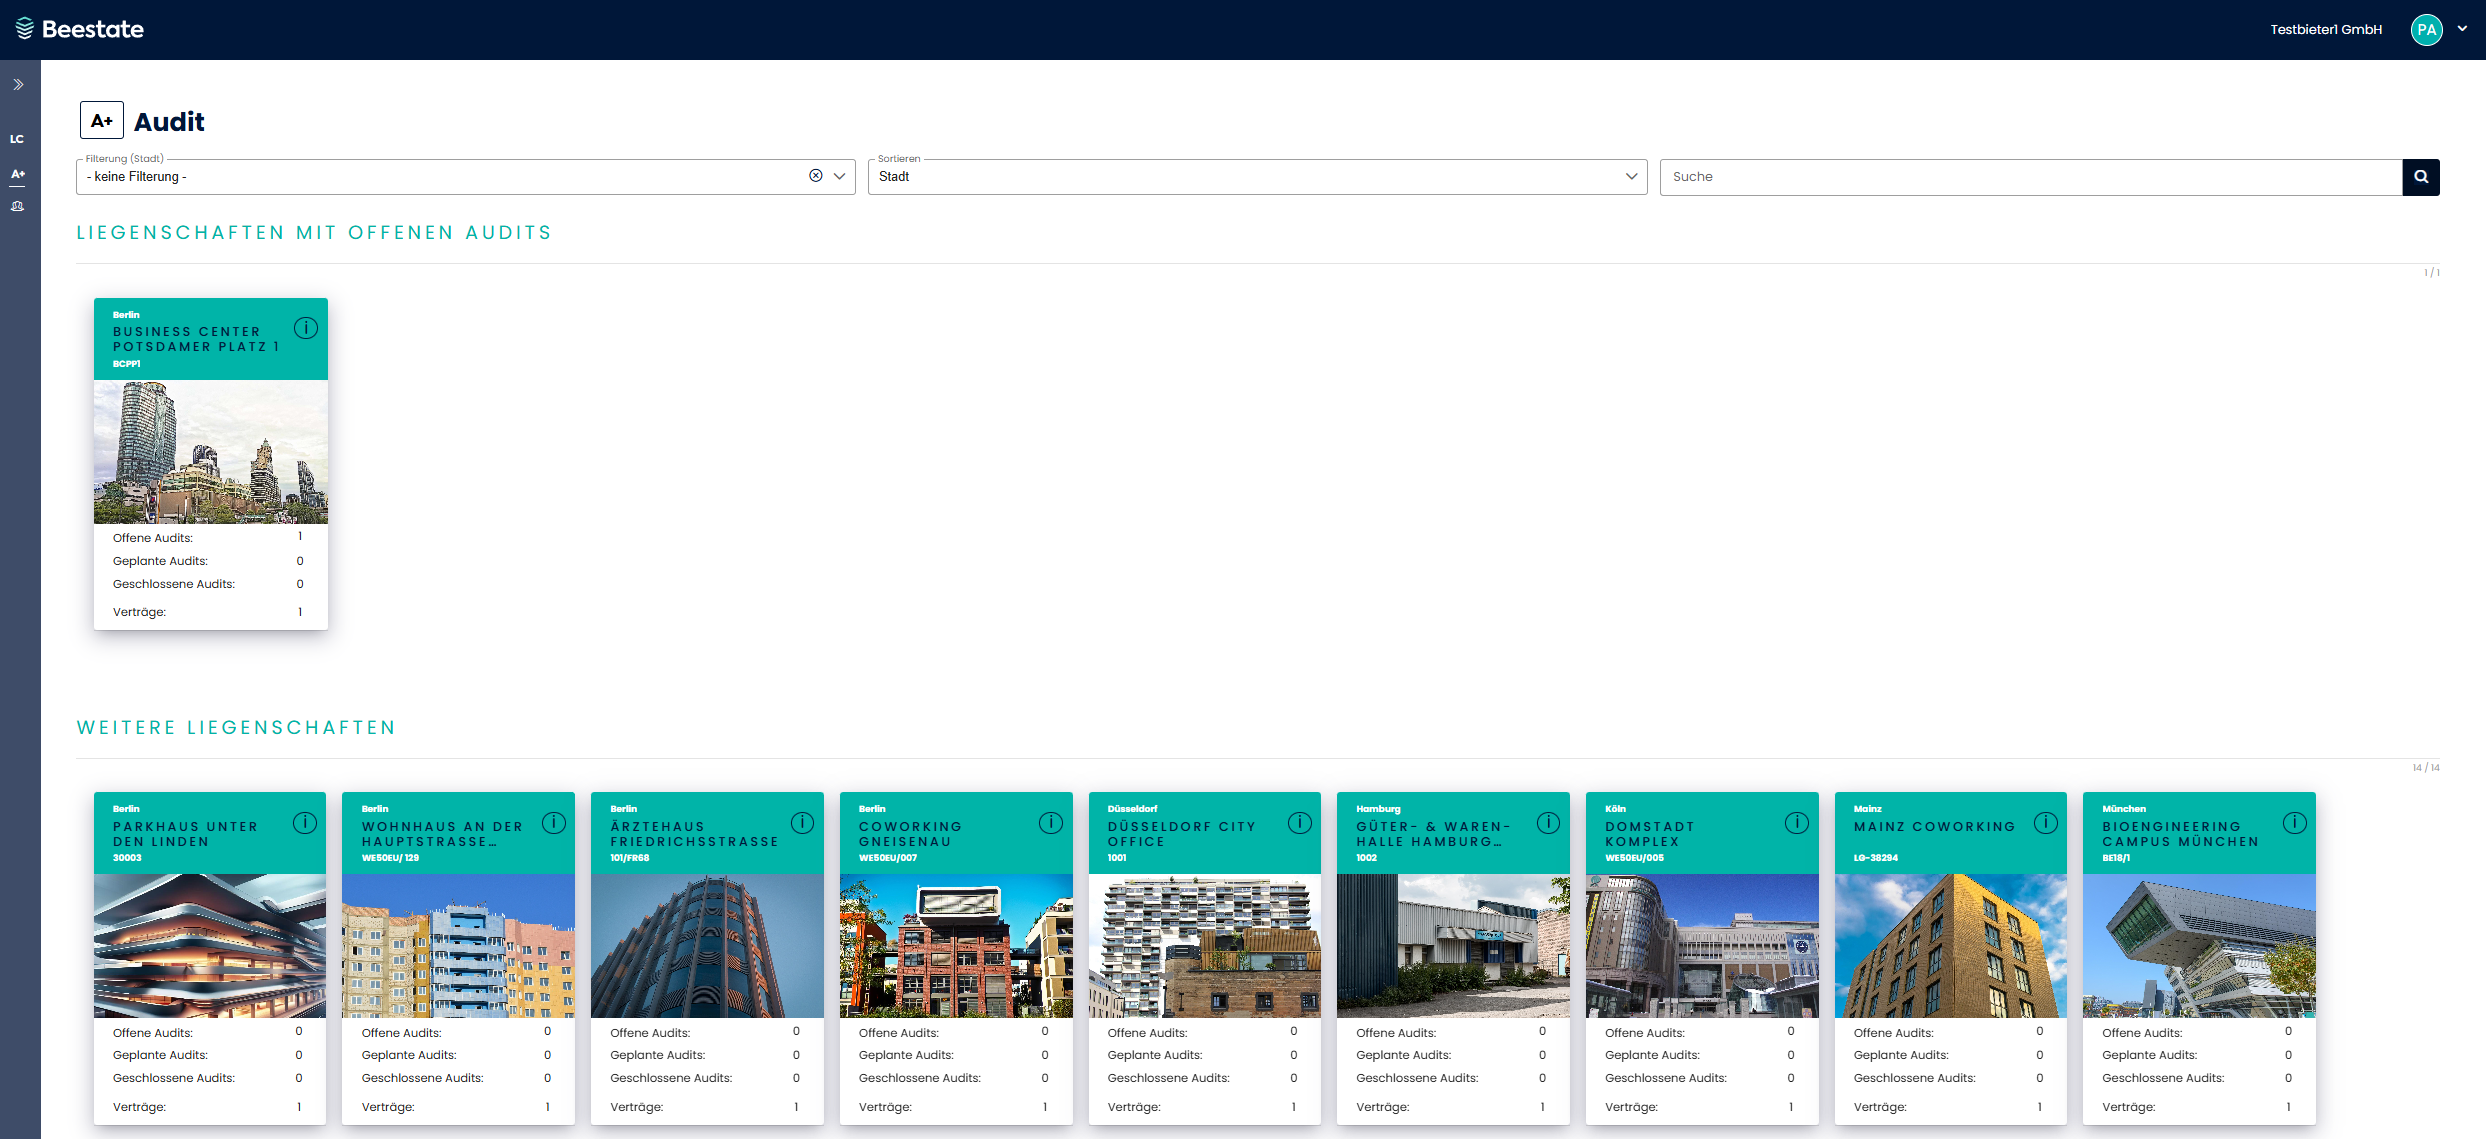Open the Ärztehaus Friedrichsstrasse building thumbnail
The width and height of the screenshot is (2486, 1139).
(x=707, y=945)
